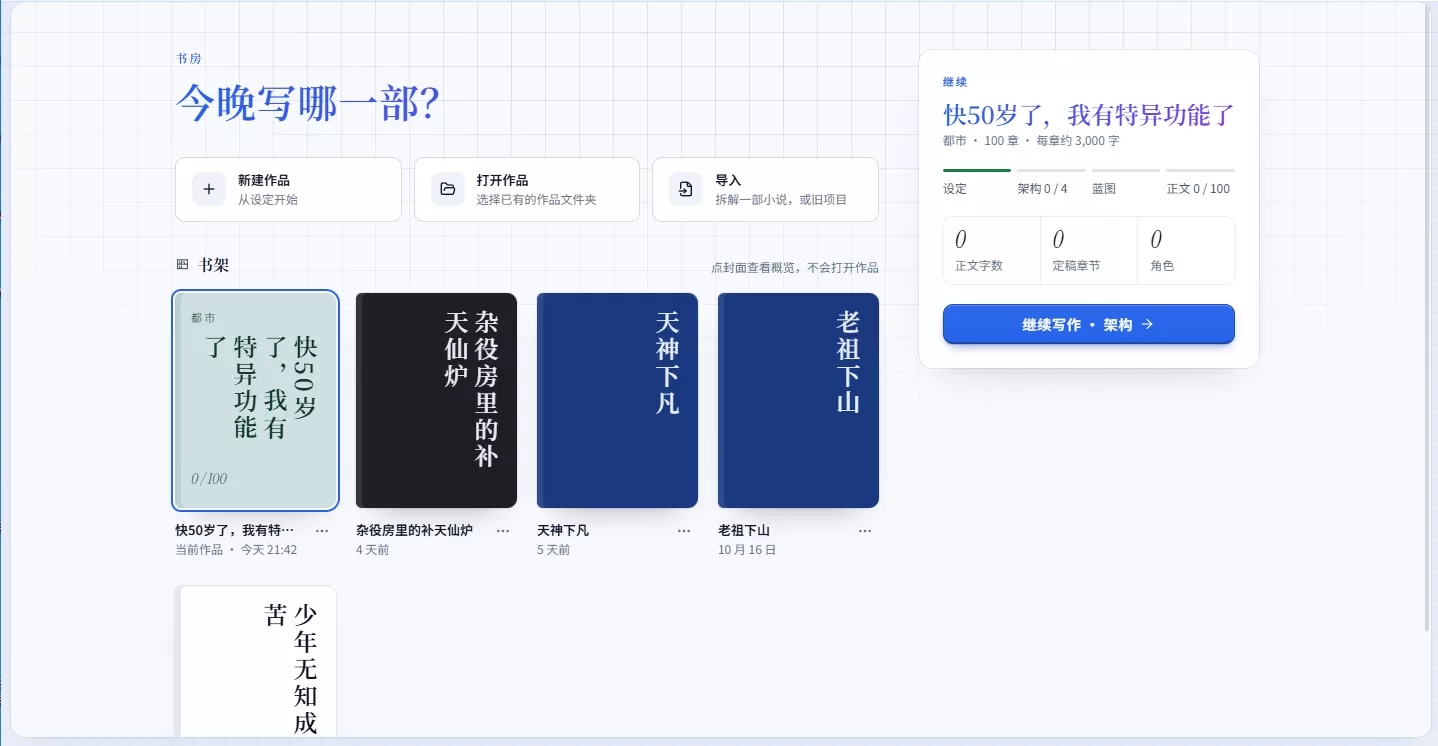Click the 10 月 16 日 date label
The image size is (1438, 746).
pos(747,550)
